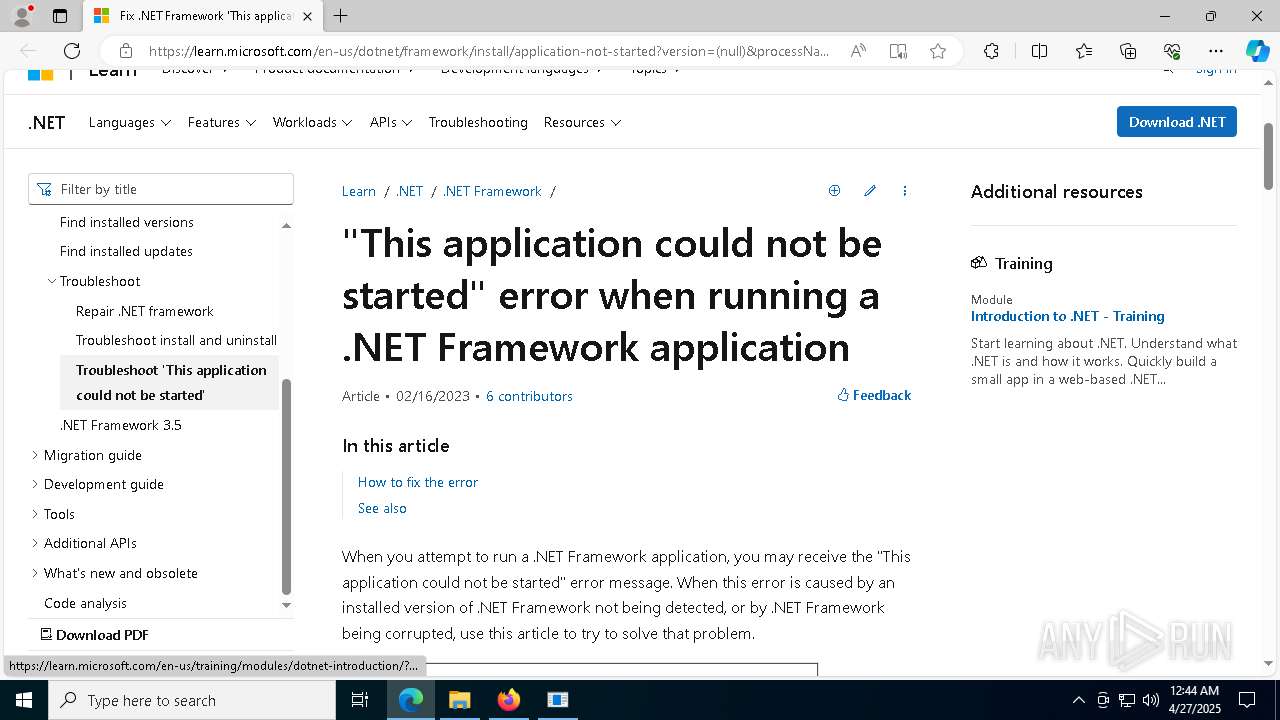Expand the Development guide tree node
1280x720 pixels.
pos(35,484)
